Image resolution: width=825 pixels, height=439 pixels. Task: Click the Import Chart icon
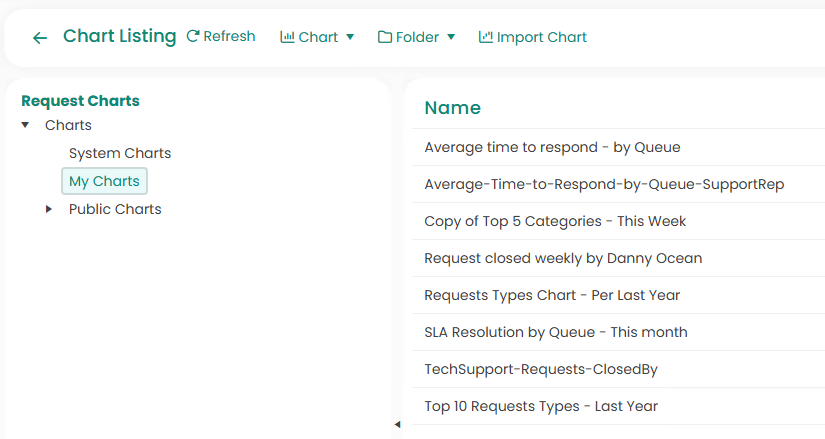(x=486, y=37)
